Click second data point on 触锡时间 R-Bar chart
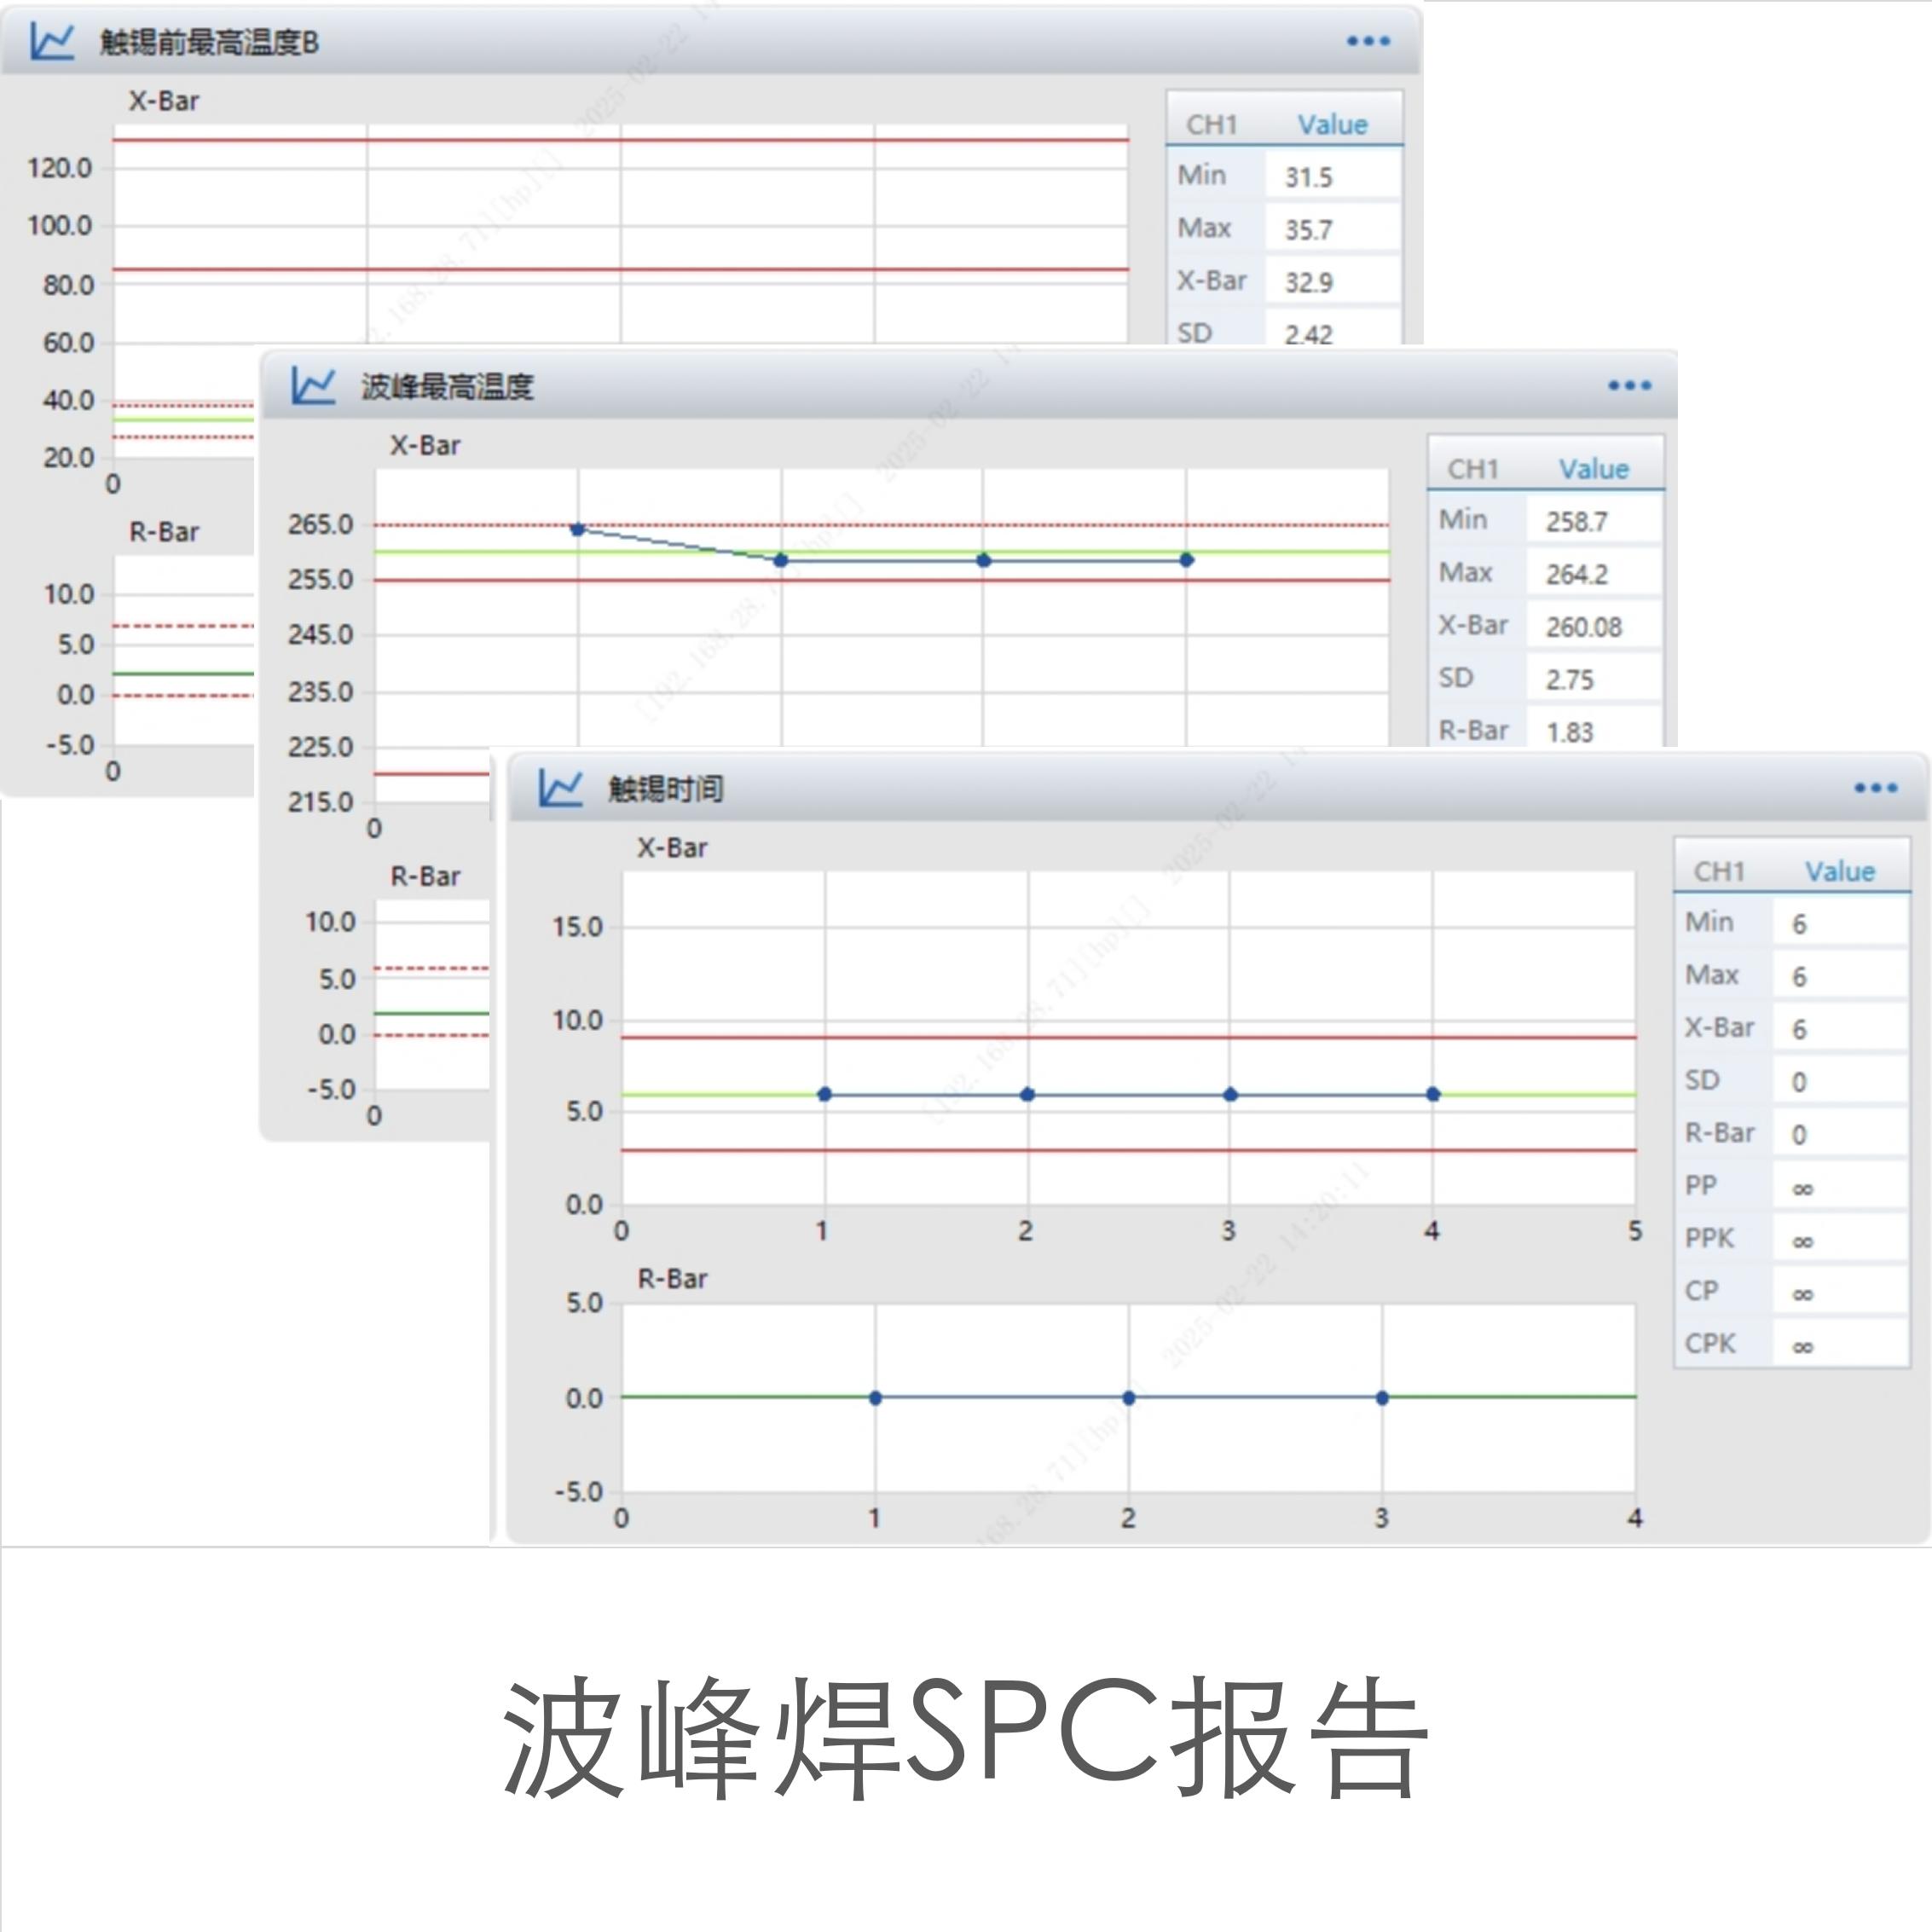Viewport: 1932px width, 1932px height. pos(1128,1398)
